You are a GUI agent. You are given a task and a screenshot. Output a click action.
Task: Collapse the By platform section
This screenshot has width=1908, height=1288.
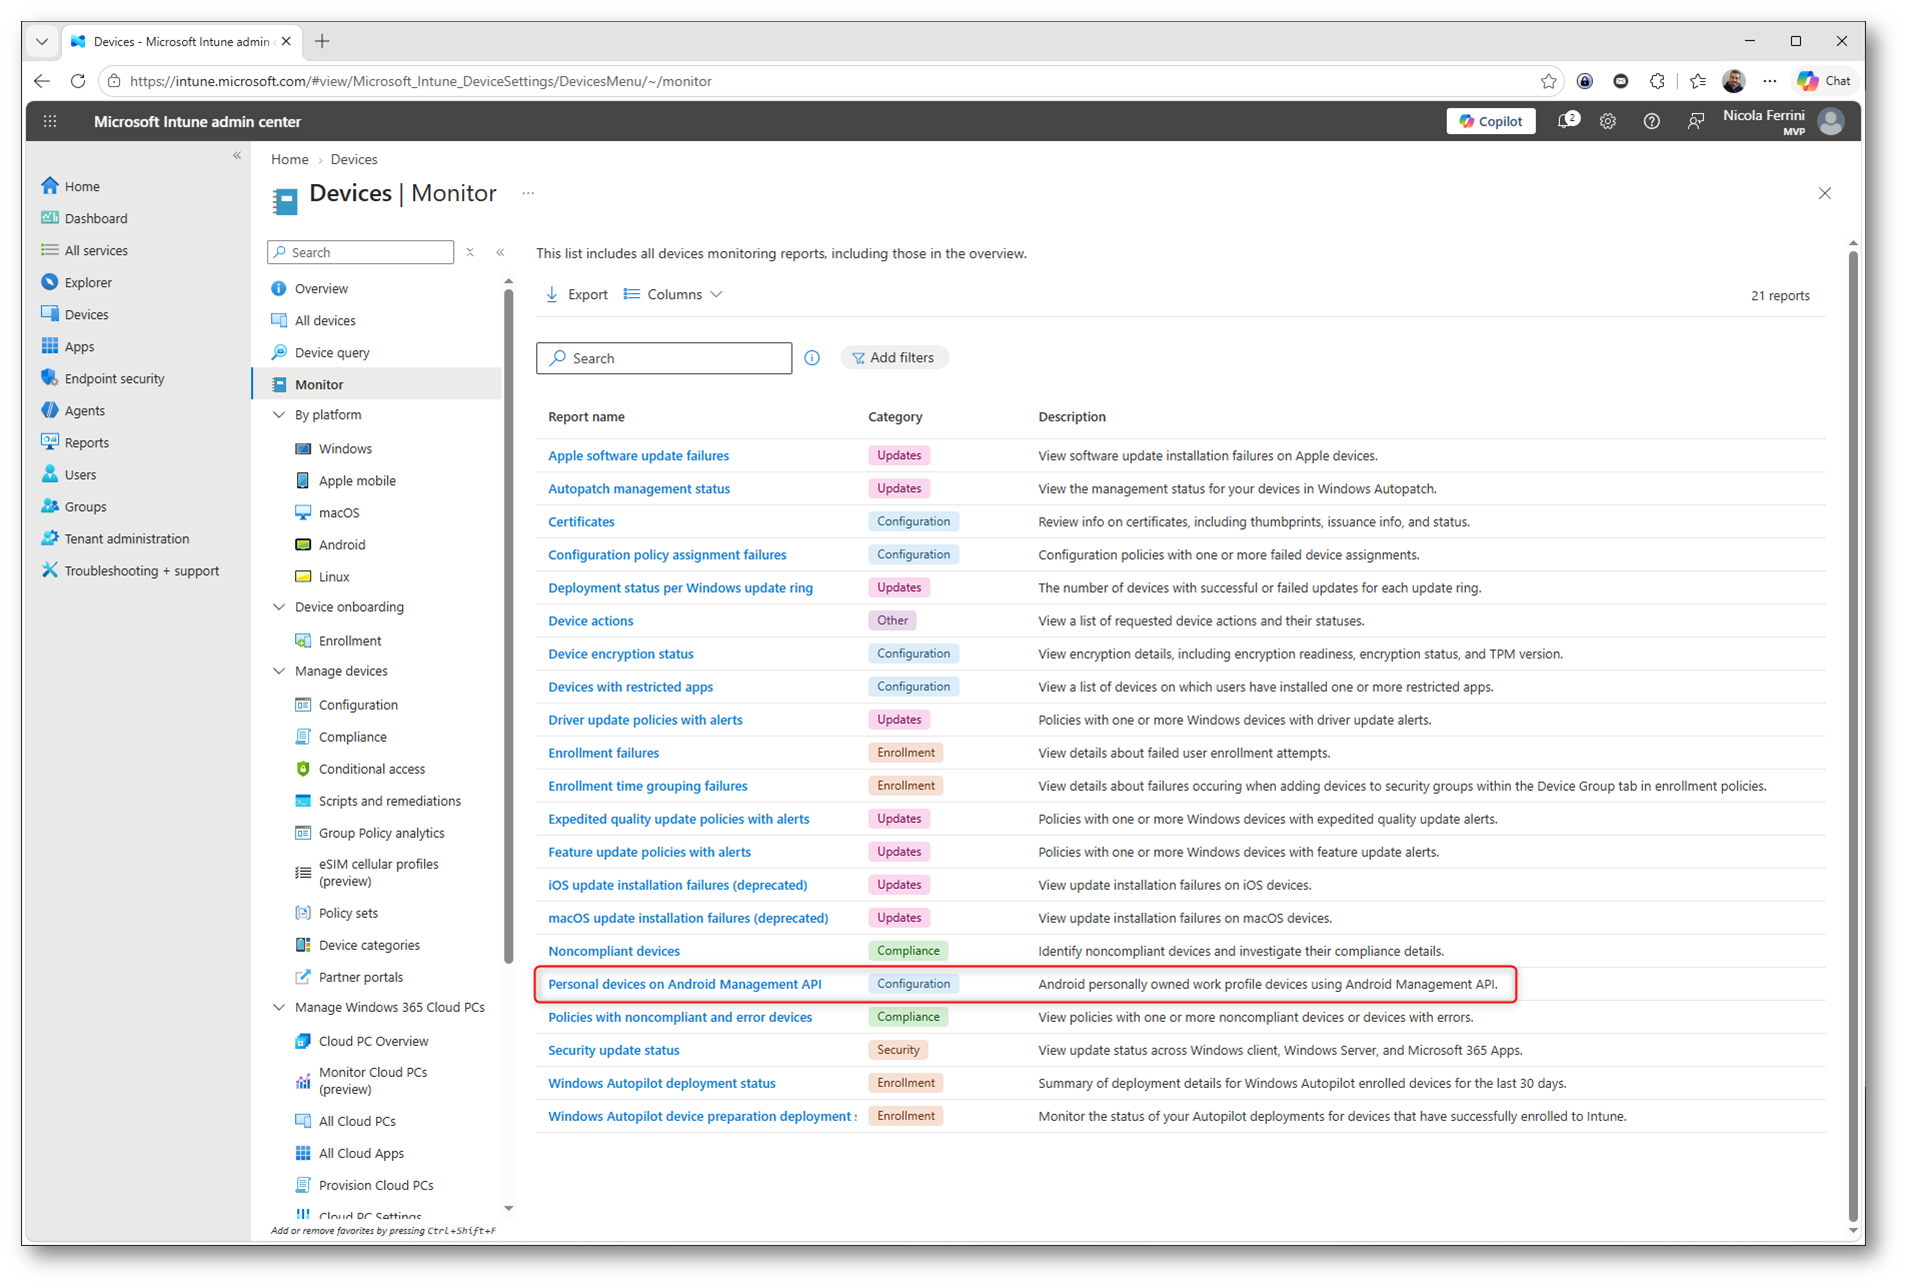pyautogui.click(x=279, y=415)
